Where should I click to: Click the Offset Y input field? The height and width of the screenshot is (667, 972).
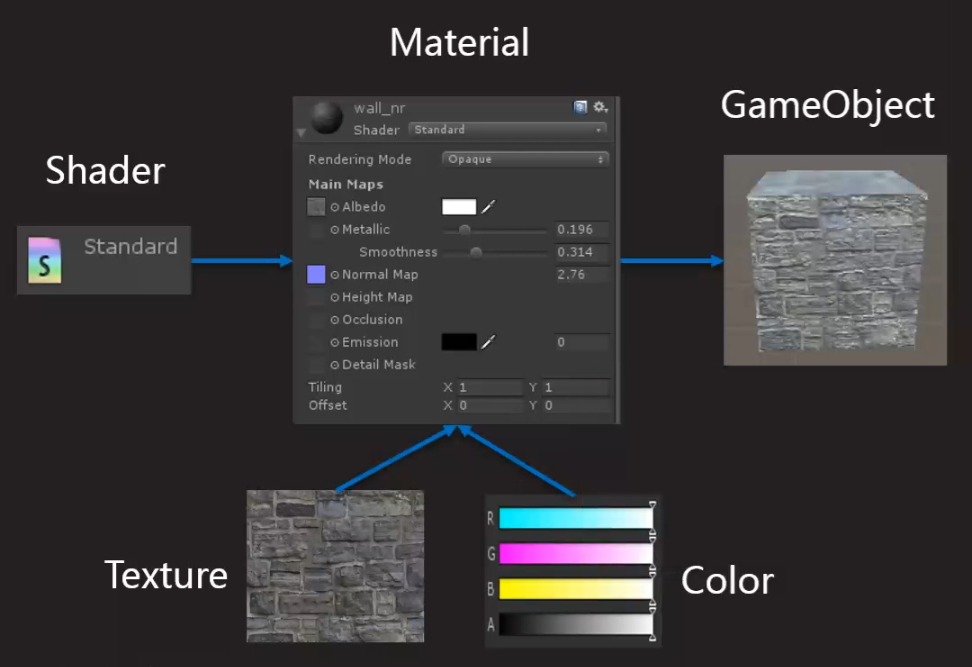coord(576,405)
